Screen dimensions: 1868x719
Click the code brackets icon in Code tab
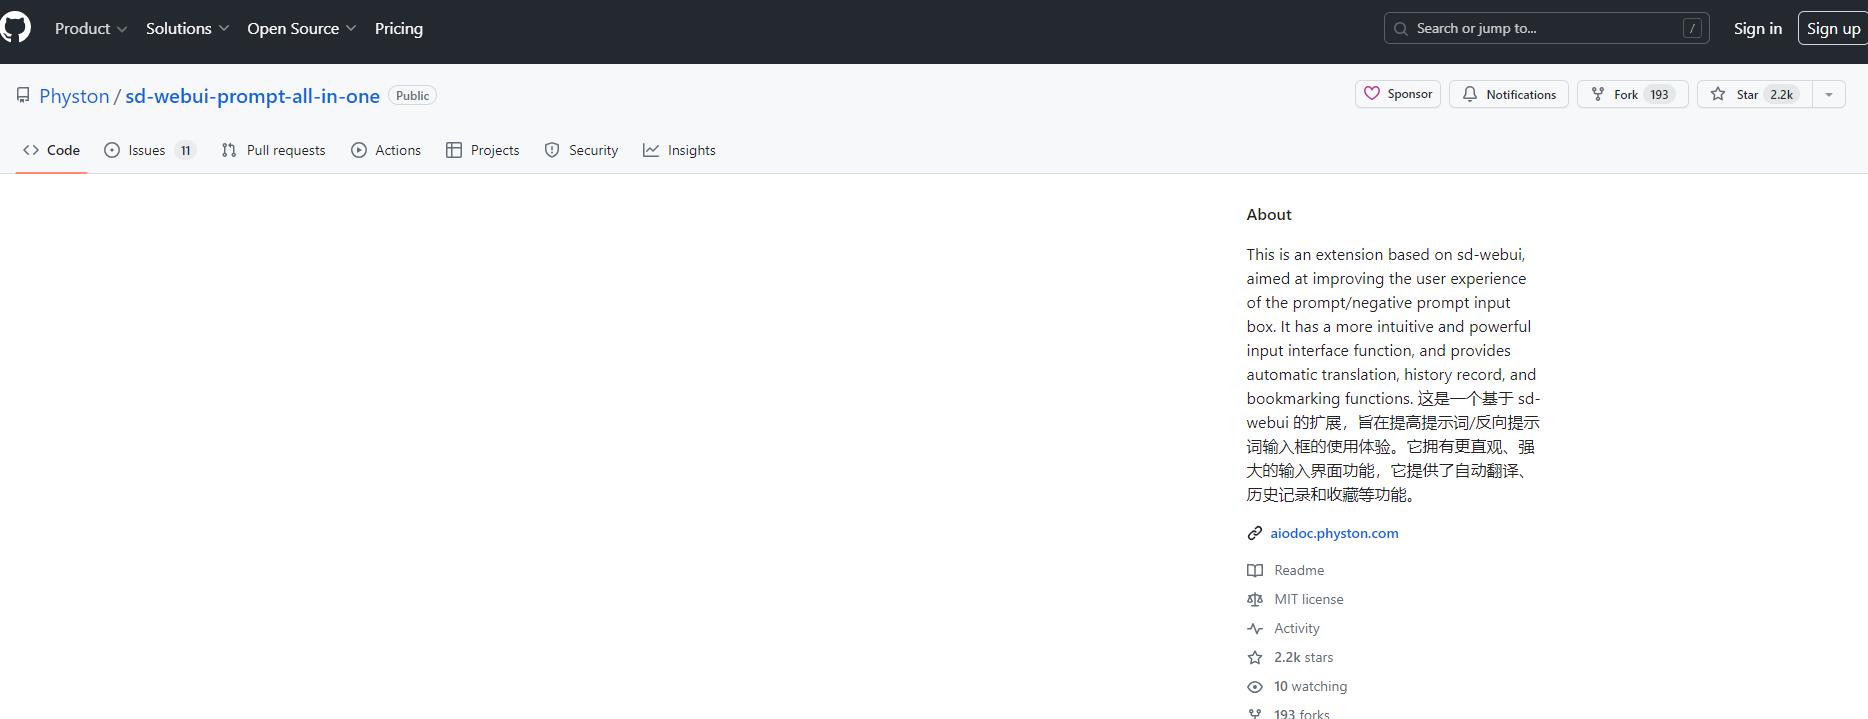pos(31,150)
